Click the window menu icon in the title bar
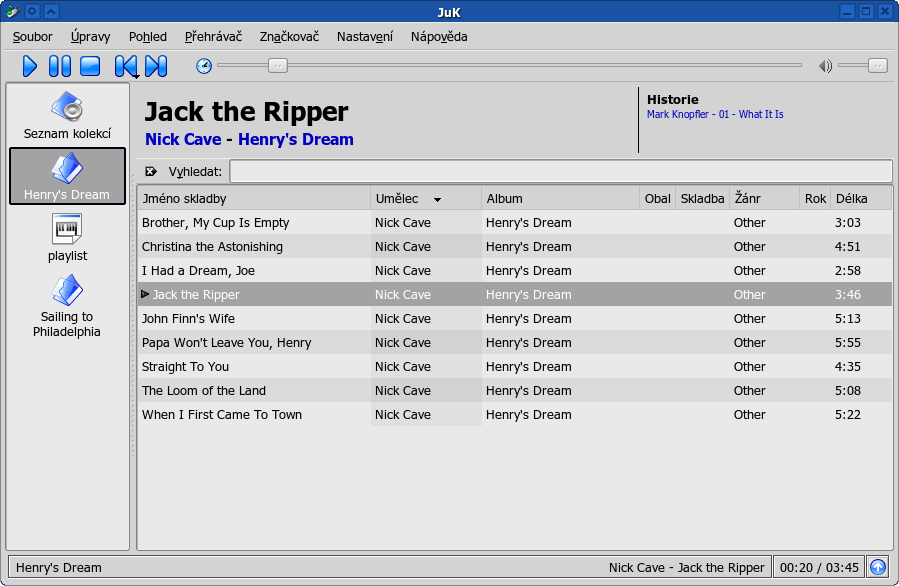 (x=13, y=11)
